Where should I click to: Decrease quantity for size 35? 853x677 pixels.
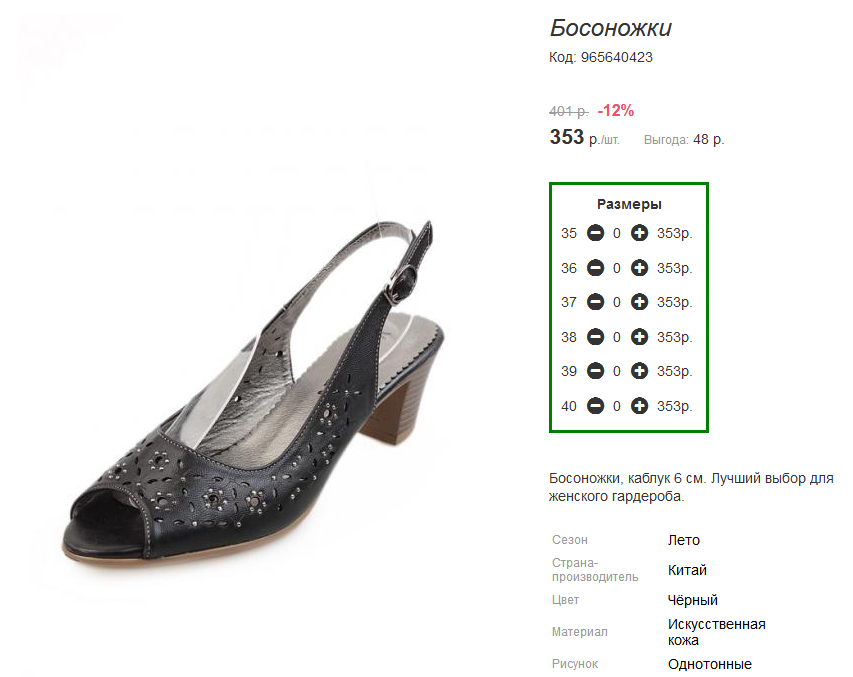(x=595, y=233)
